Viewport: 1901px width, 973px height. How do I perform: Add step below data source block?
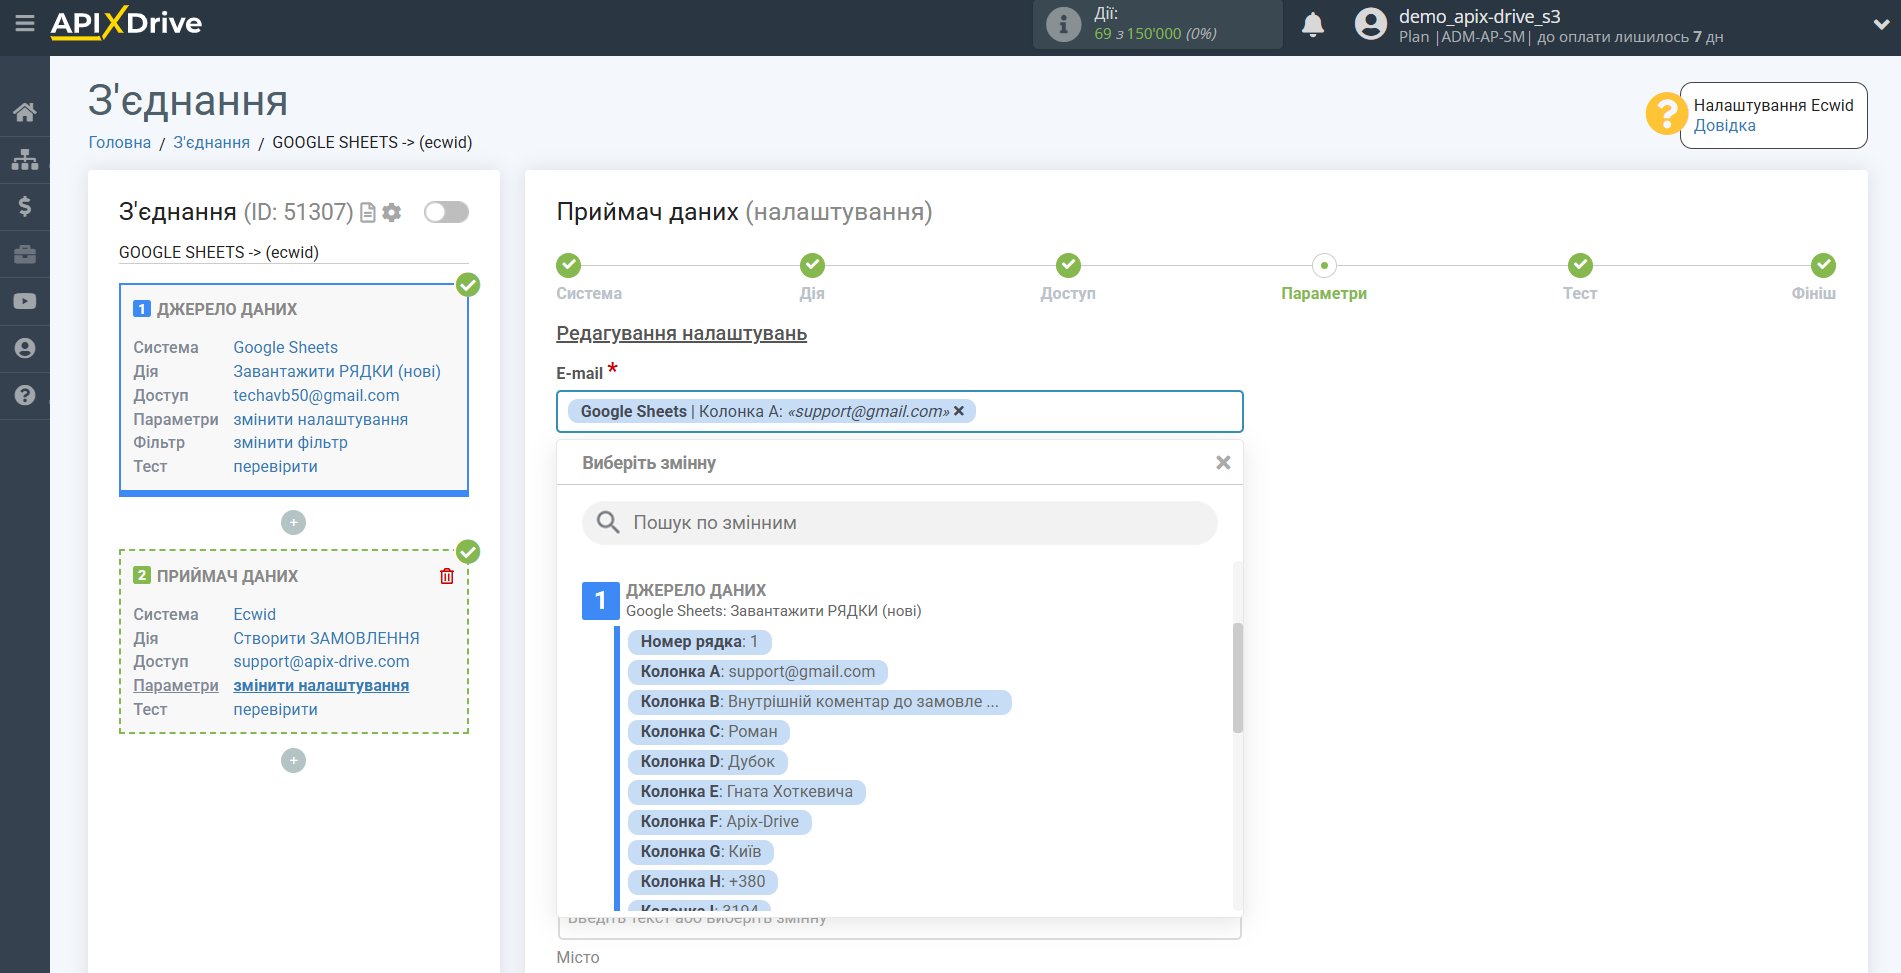tap(293, 522)
